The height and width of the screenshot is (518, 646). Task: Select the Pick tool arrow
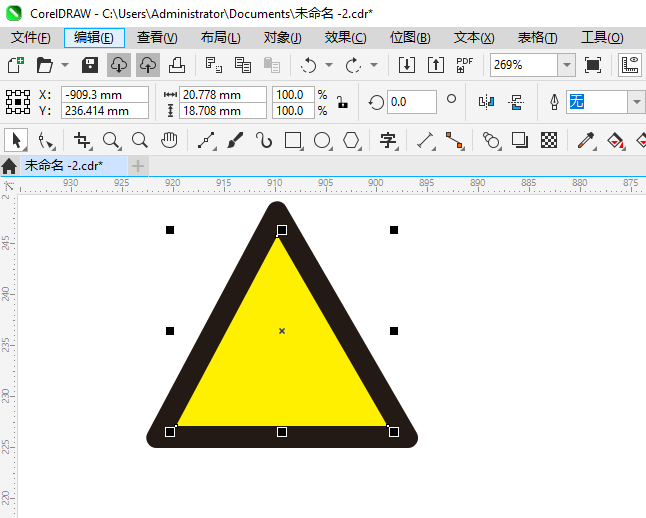[x=16, y=141]
